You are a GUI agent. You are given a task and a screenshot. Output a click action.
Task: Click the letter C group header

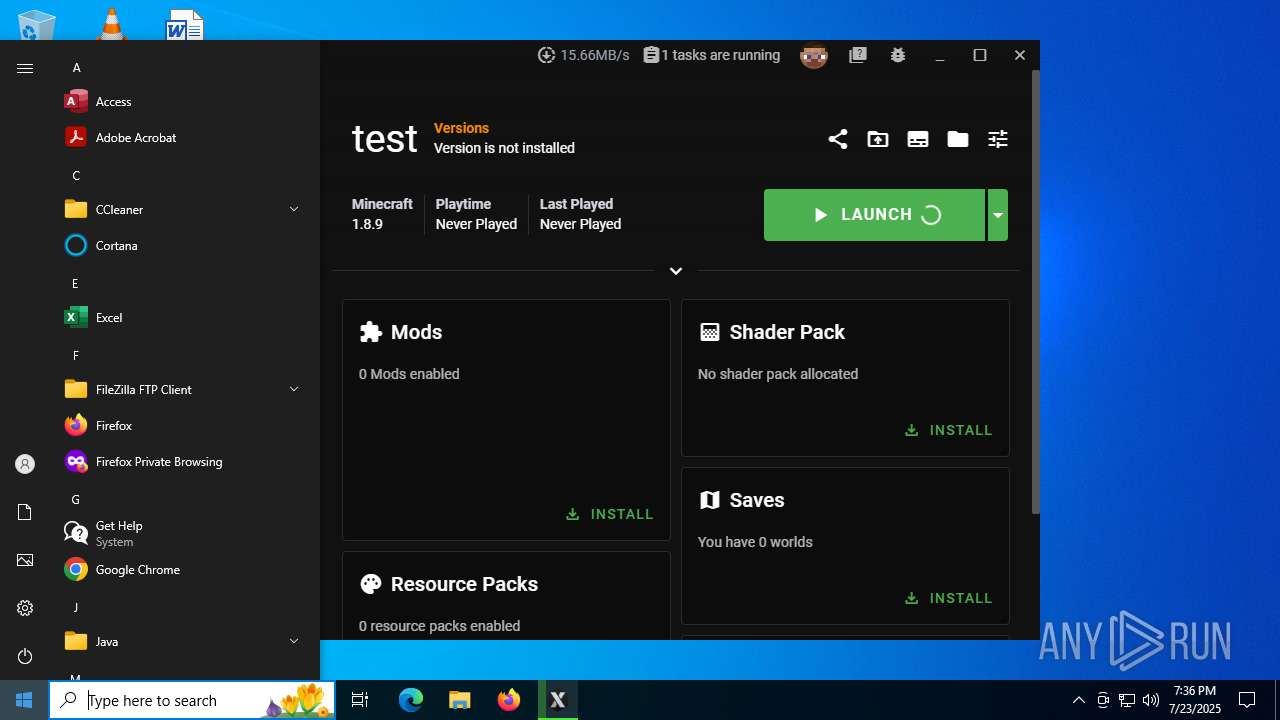pos(76,176)
